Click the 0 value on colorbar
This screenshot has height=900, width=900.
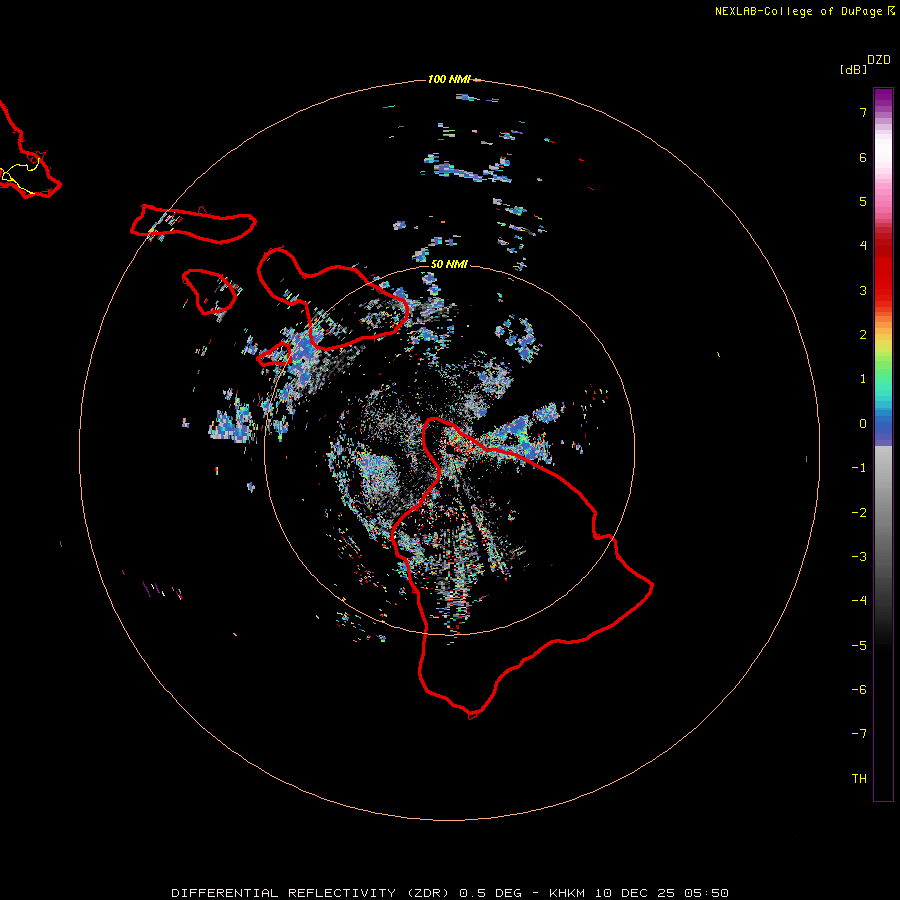(863, 424)
